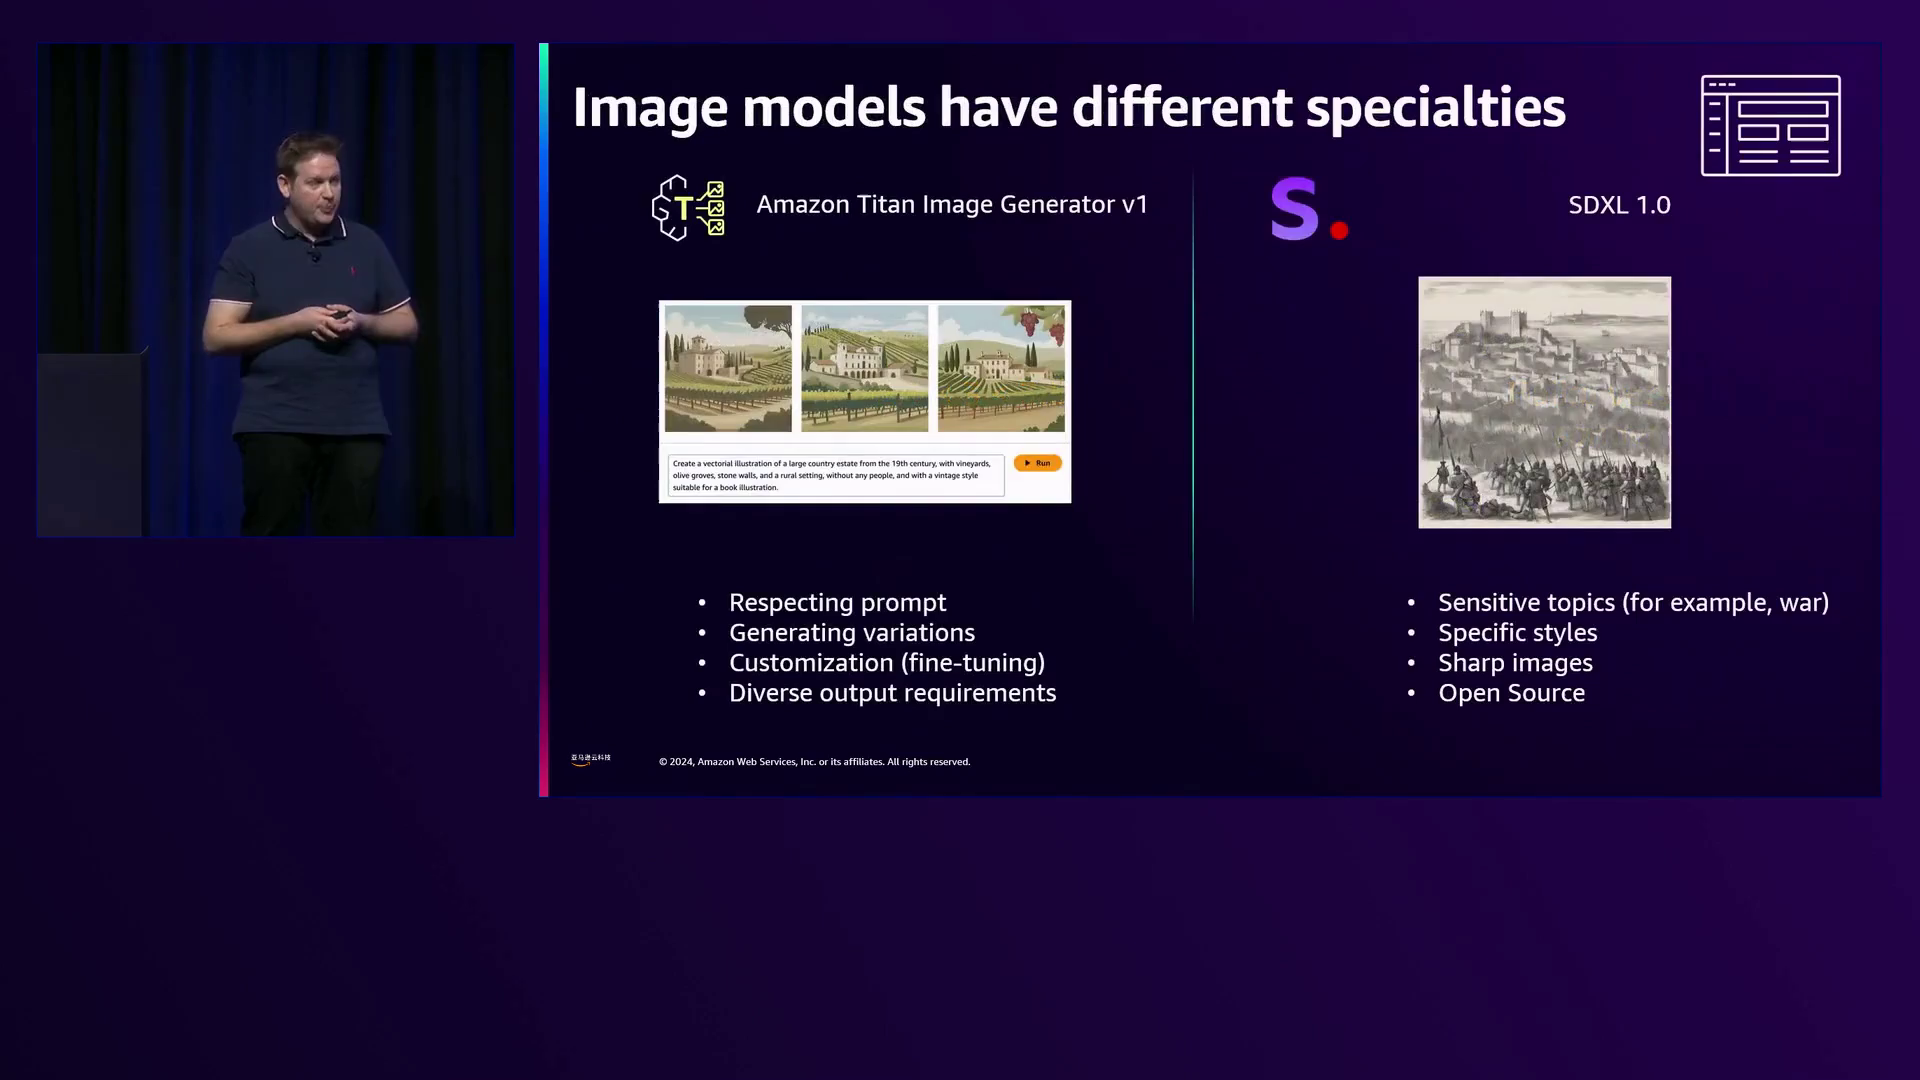Click the 'SDXL 1.0' label
The image size is (1920, 1080).
click(x=1619, y=205)
